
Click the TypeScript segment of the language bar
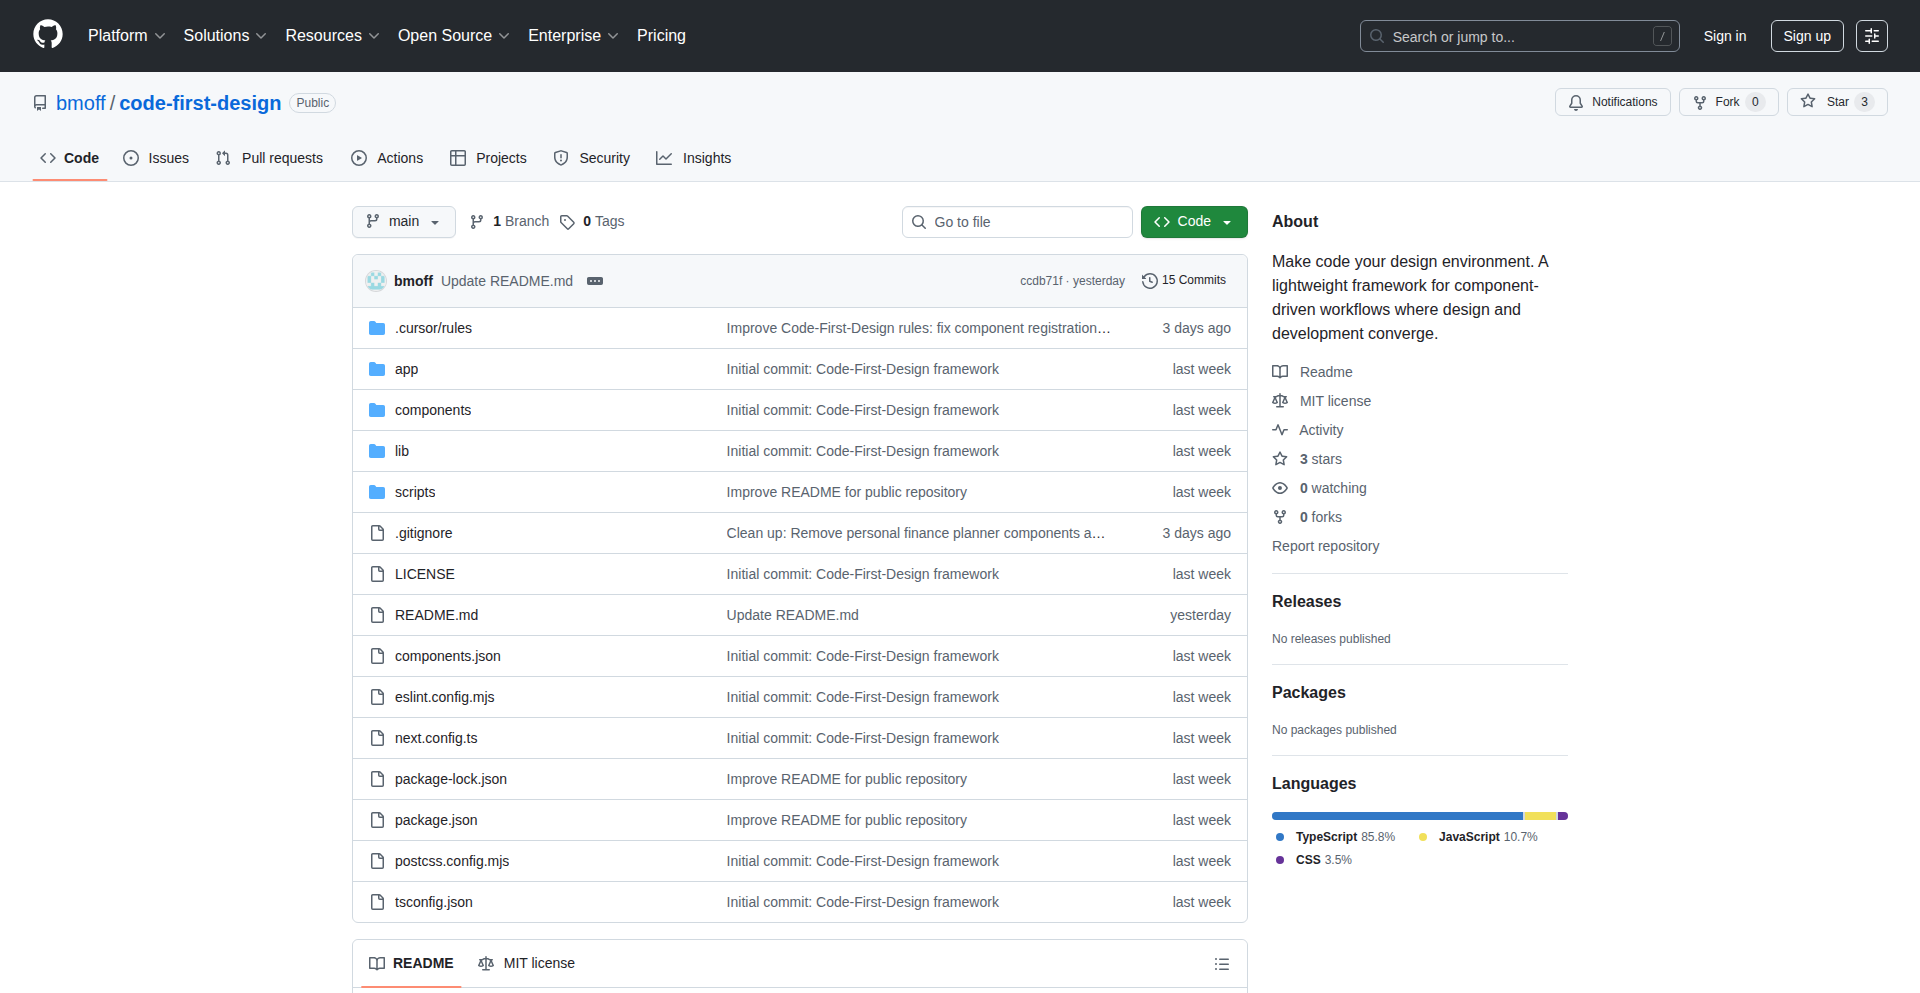1396,815
